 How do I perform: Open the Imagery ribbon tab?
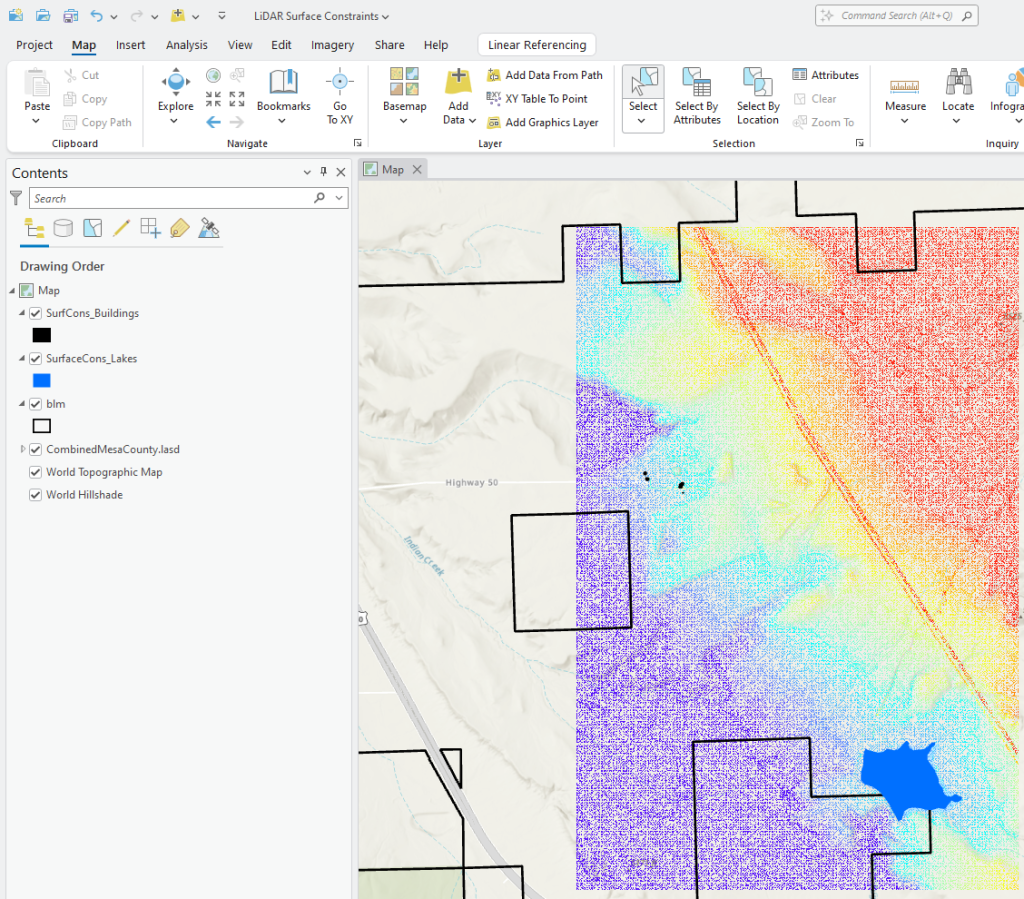[x=332, y=44]
